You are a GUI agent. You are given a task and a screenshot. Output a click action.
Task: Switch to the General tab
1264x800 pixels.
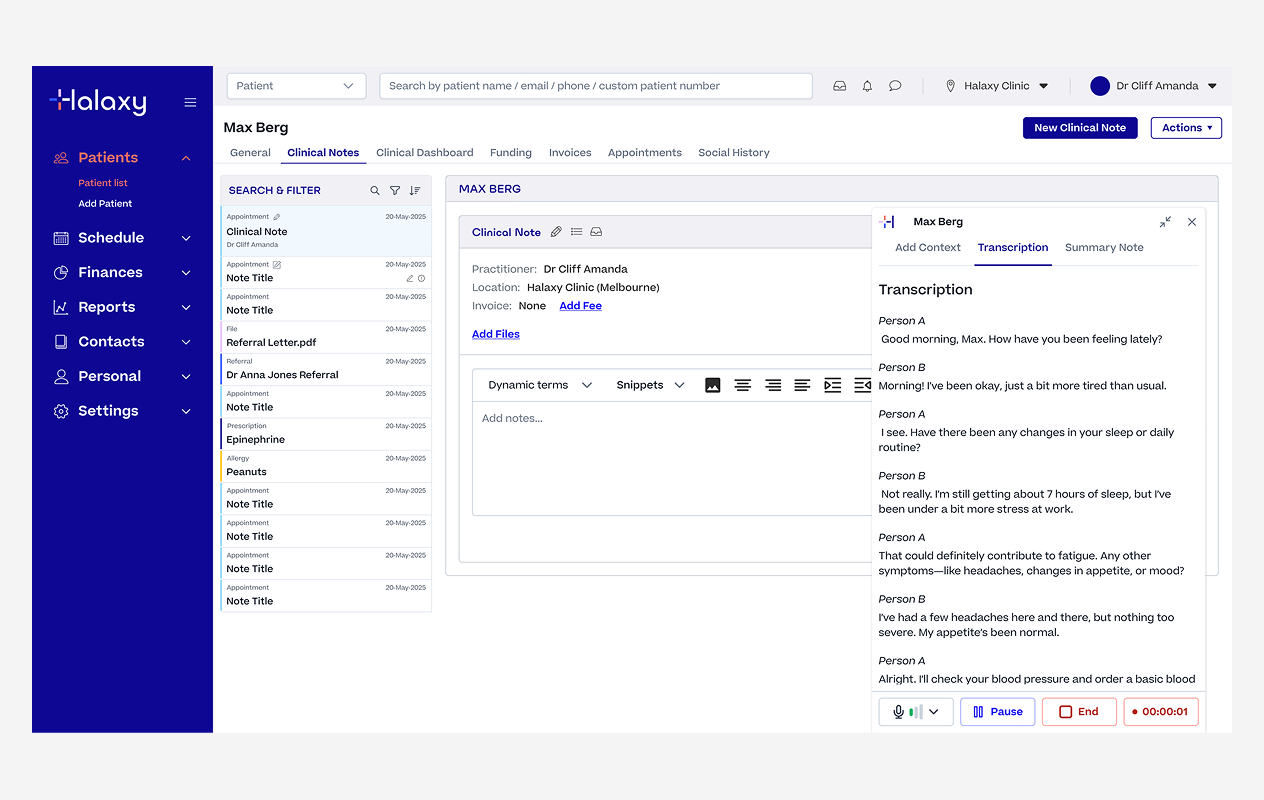pos(250,153)
